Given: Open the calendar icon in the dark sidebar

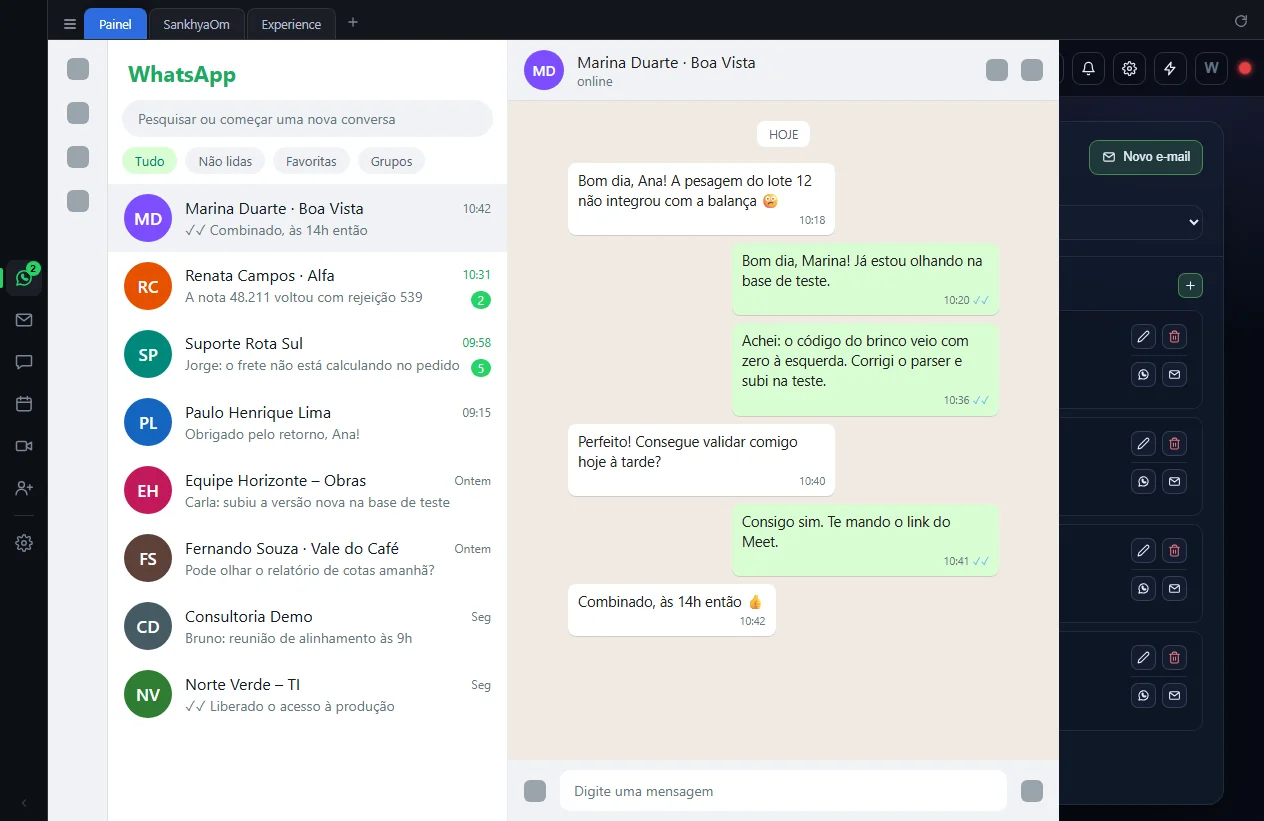Looking at the screenshot, I should click(x=24, y=404).
